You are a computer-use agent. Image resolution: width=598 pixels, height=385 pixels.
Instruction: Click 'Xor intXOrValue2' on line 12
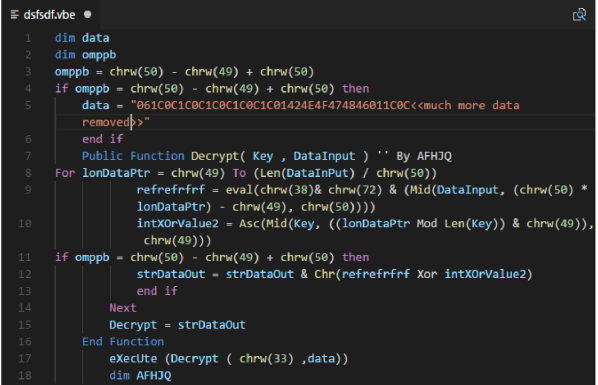pos(471,274)
